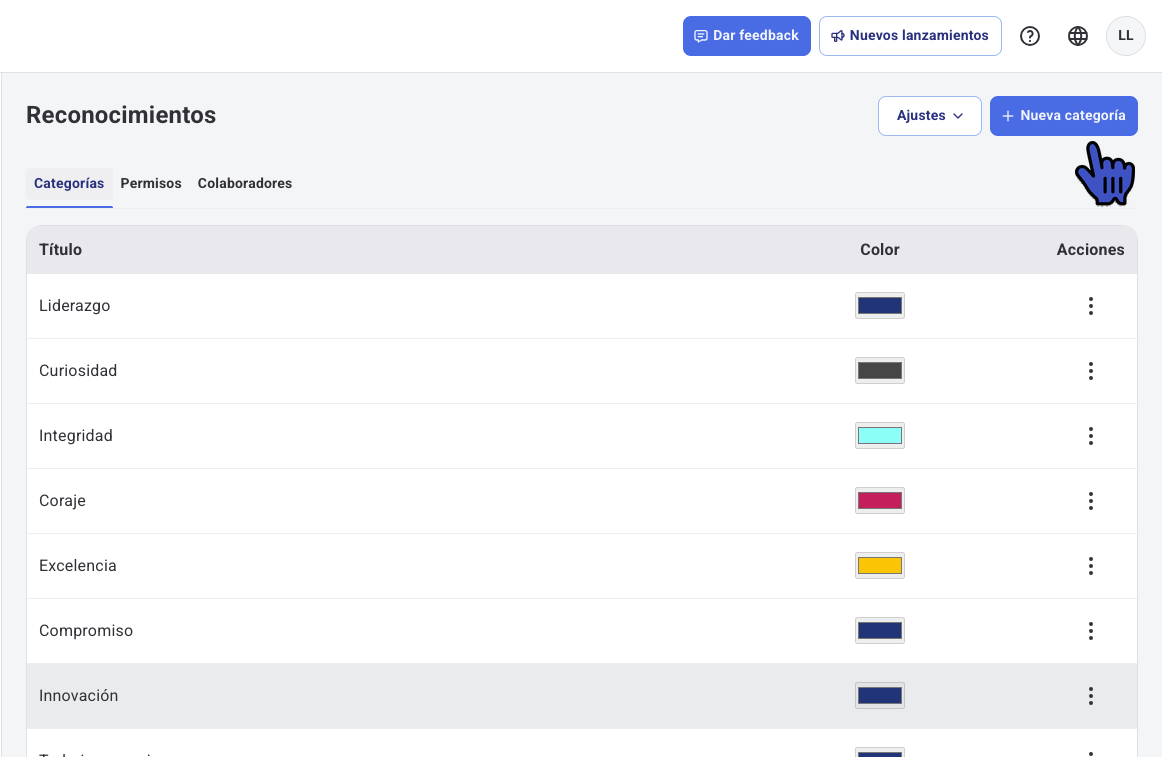The height and width of the screenshot is (757, 1162).
Task: Open actions menu for Liderazgo row
Action: pyautogui.click(x=1090, y=306)
